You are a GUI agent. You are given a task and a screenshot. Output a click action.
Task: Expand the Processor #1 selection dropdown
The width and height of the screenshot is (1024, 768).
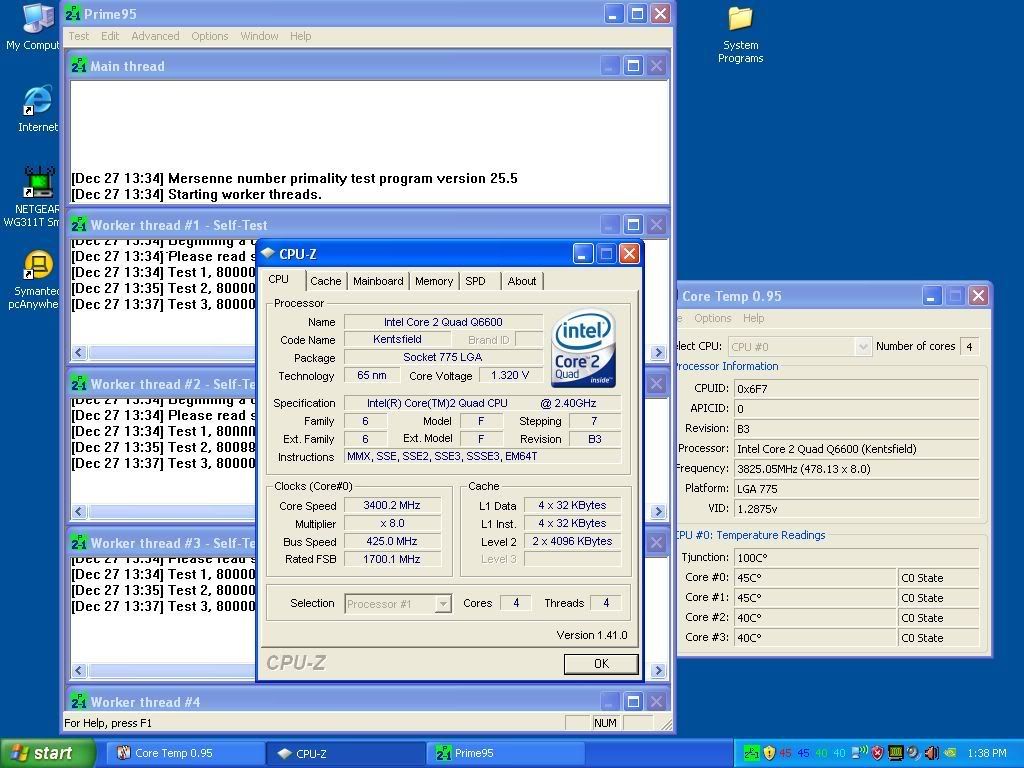point(442,604)
